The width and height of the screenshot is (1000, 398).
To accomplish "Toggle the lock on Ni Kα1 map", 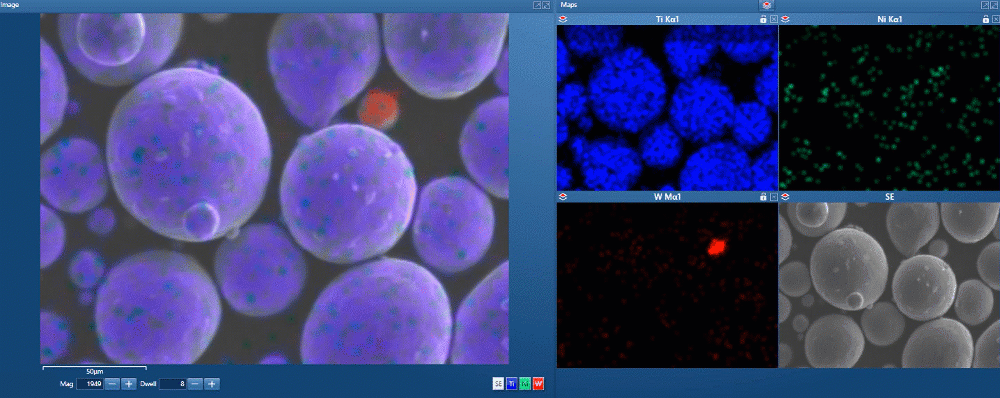I will 985,19.
